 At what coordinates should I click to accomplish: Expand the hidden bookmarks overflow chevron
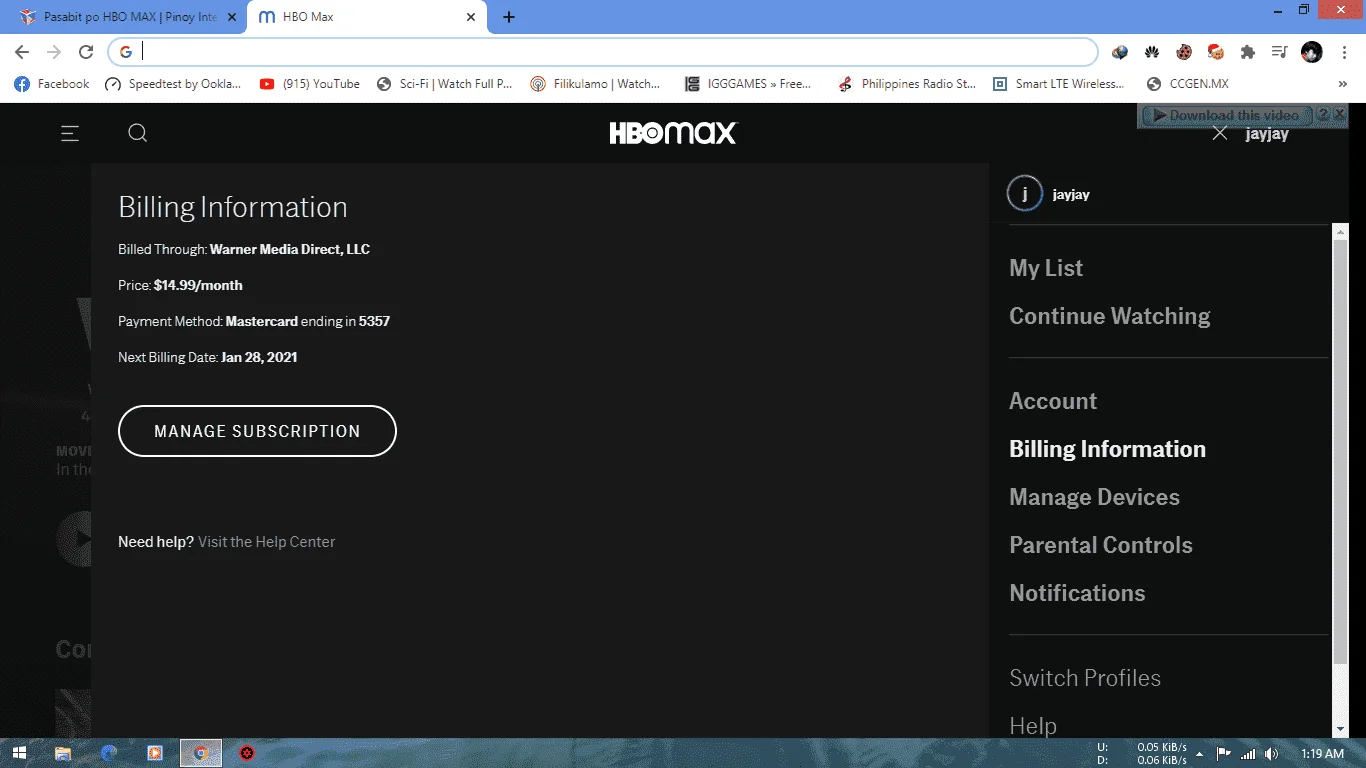(1342, 84)
